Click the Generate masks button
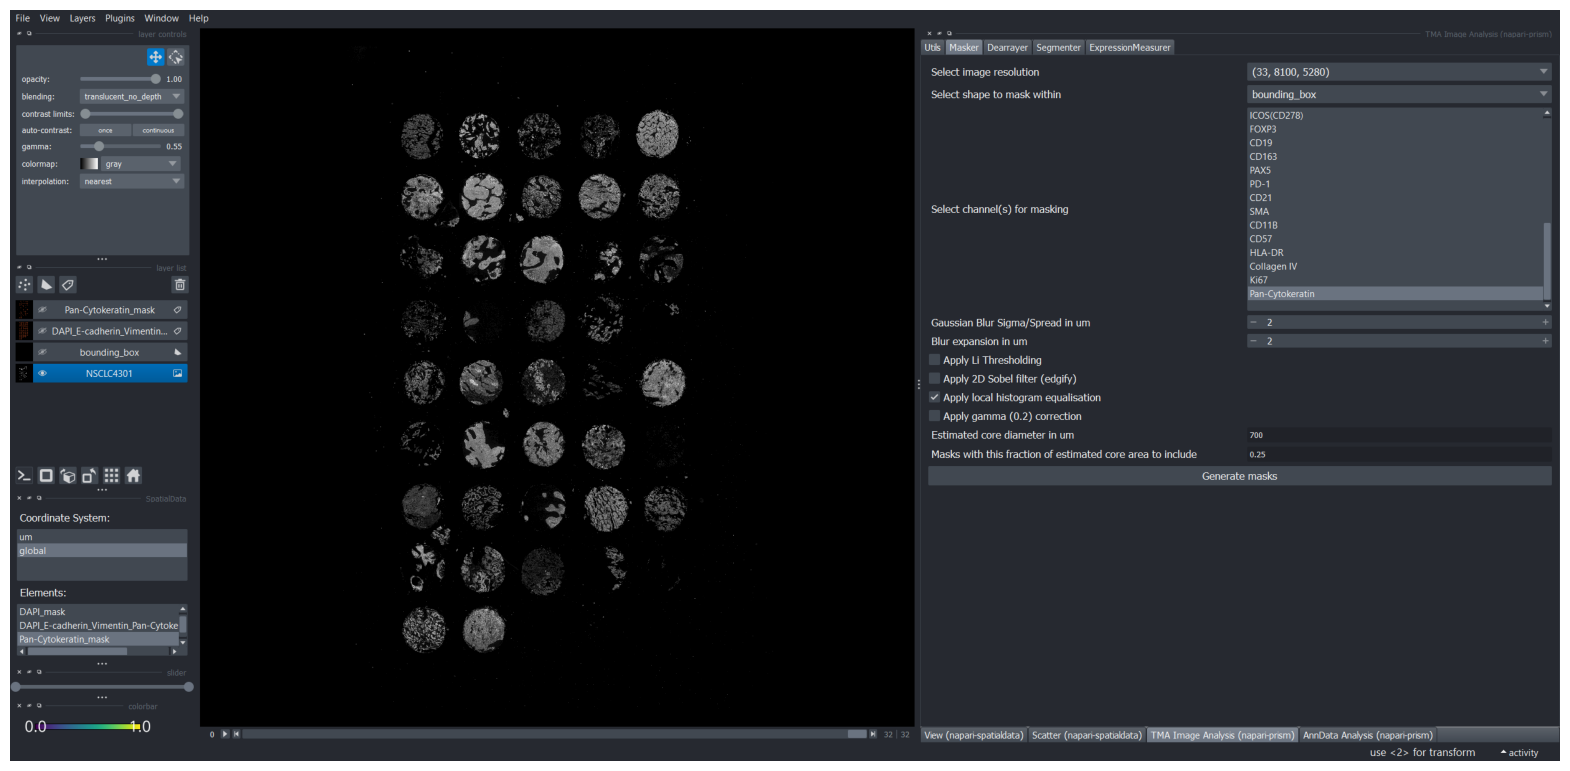Viewport: 1570px width, 771px height. 1240,476
